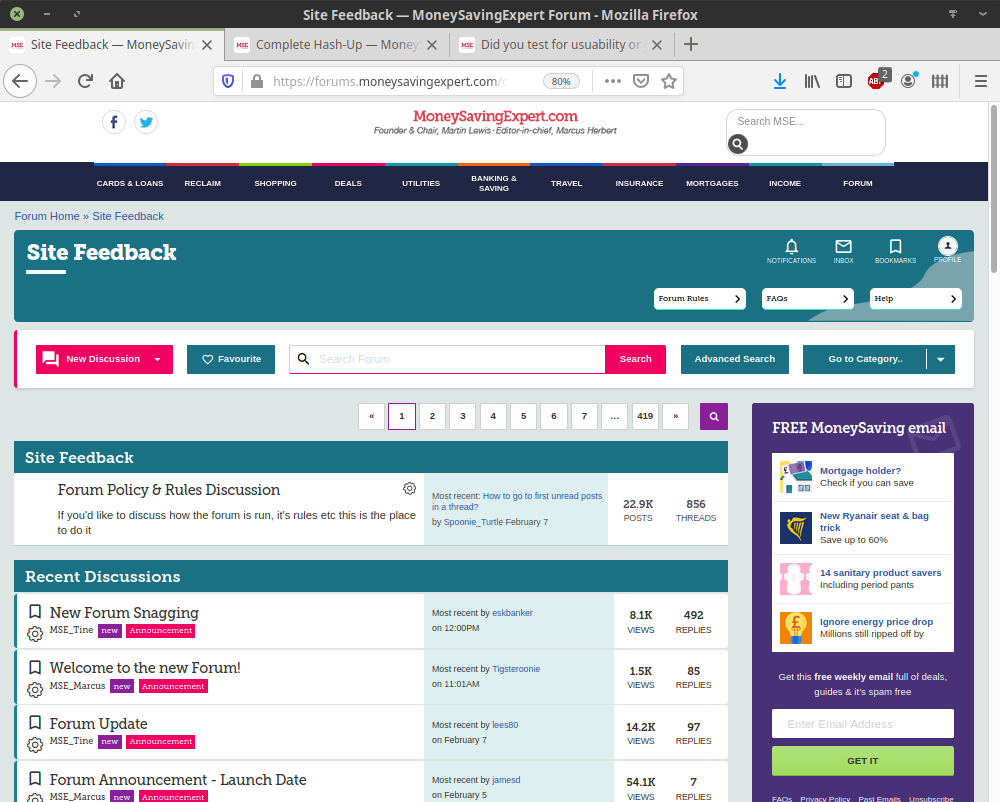1000x802 pixels.
Task: Open the Utilities navigation menu
Action: click(x=421, y=184)
